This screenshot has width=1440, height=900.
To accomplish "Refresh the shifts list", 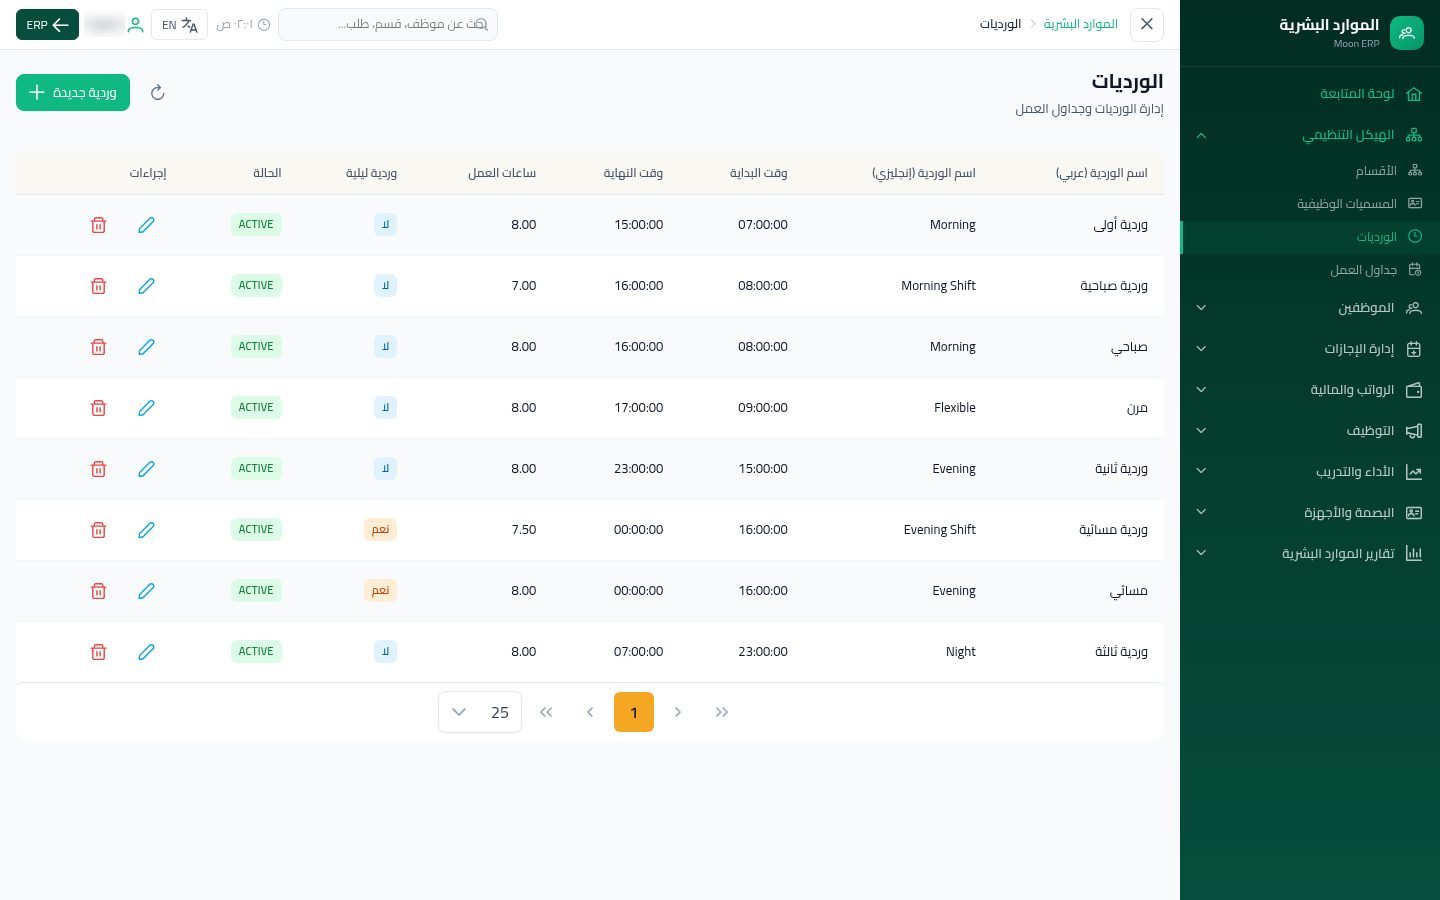I will tap(157, 93).
